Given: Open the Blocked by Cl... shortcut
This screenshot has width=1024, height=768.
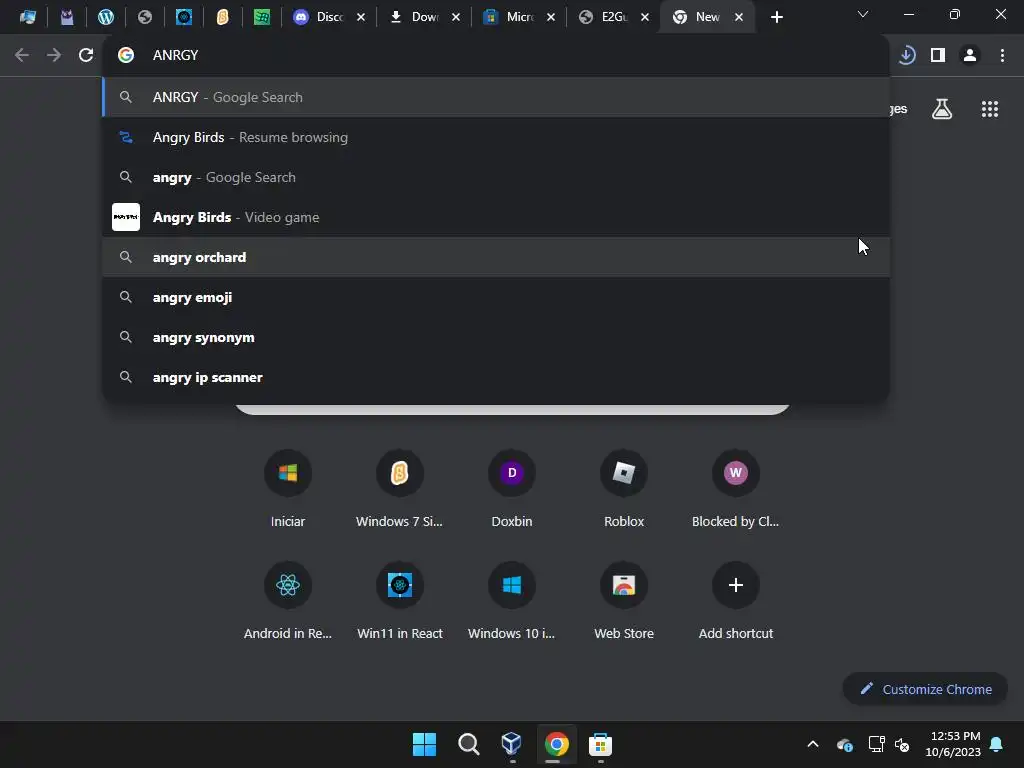Looking at the screenshot, I should (735, 488).
